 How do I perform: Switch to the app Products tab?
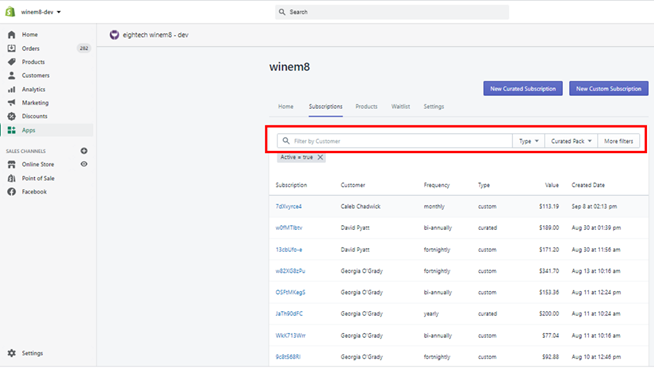pyautogui.click(x=367, y=106)
